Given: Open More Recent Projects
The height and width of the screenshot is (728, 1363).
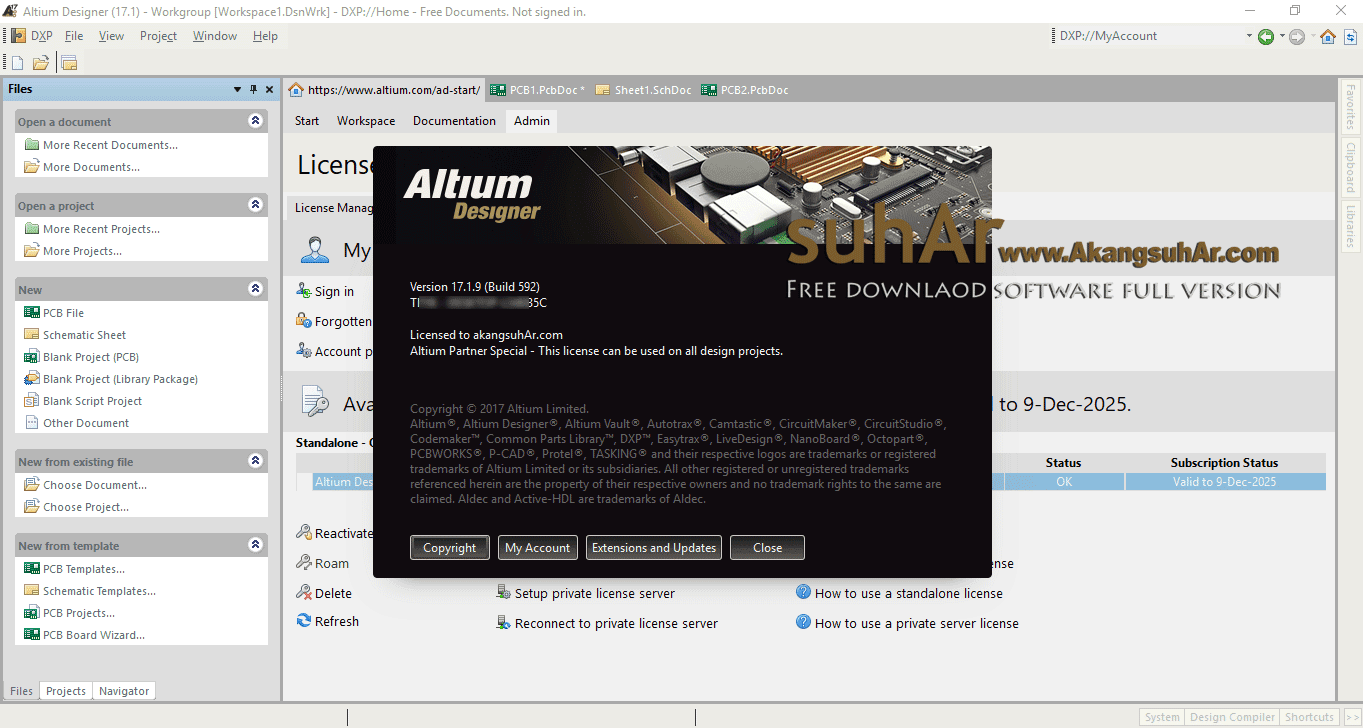Looking at the screenshot, I should 92,229.
